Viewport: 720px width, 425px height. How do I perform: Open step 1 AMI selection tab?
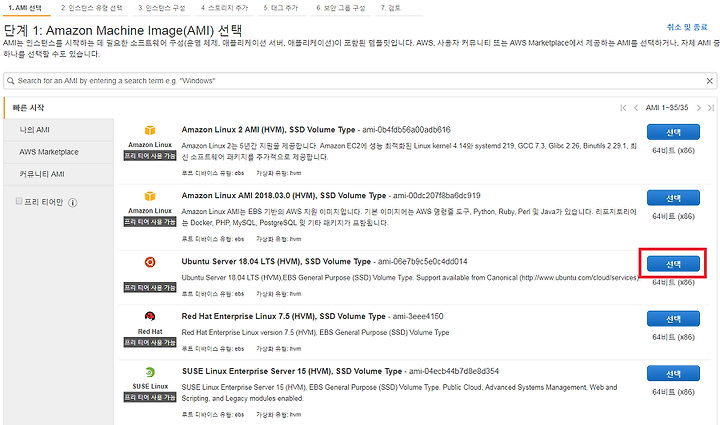[x=25, y=8]
